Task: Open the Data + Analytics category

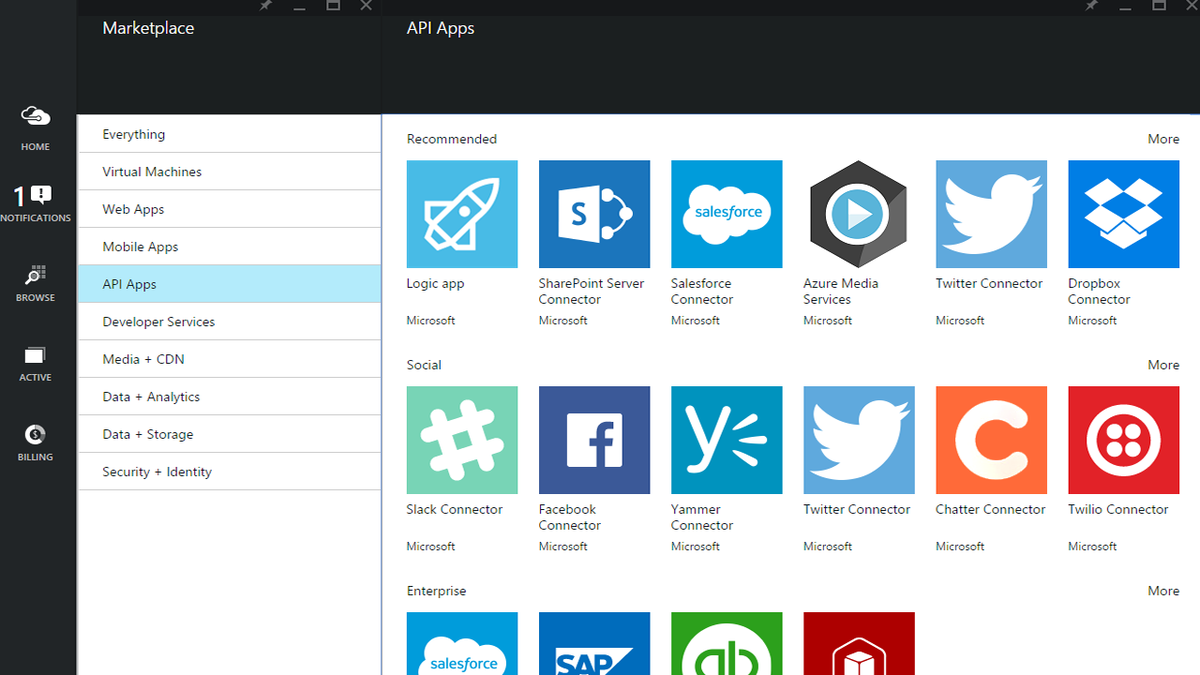Action: point(229,397)
